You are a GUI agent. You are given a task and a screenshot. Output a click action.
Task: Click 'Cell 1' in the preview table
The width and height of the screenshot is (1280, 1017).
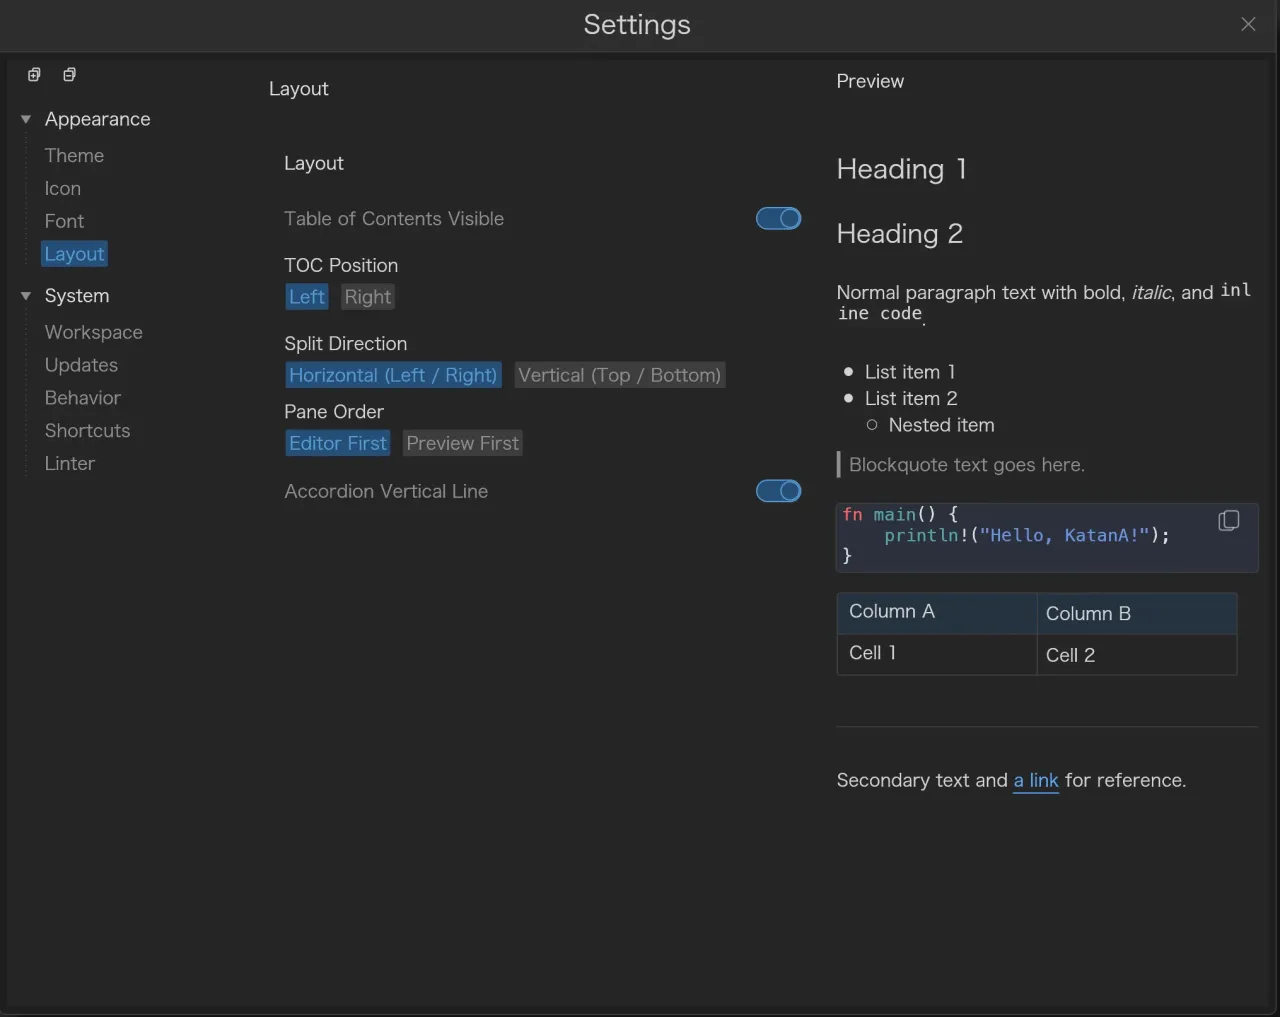pos(873,653)
